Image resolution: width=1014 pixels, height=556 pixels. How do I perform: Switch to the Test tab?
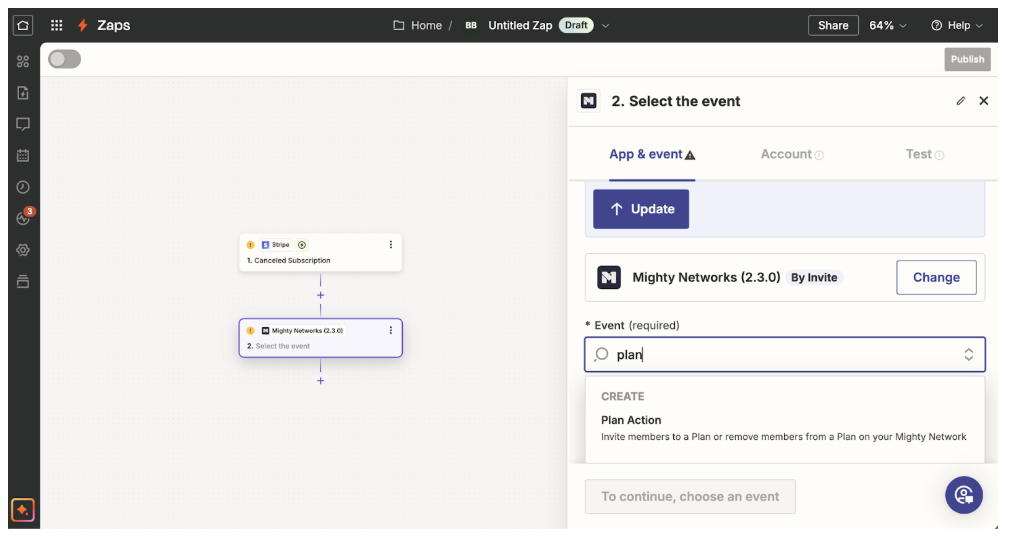925,155
